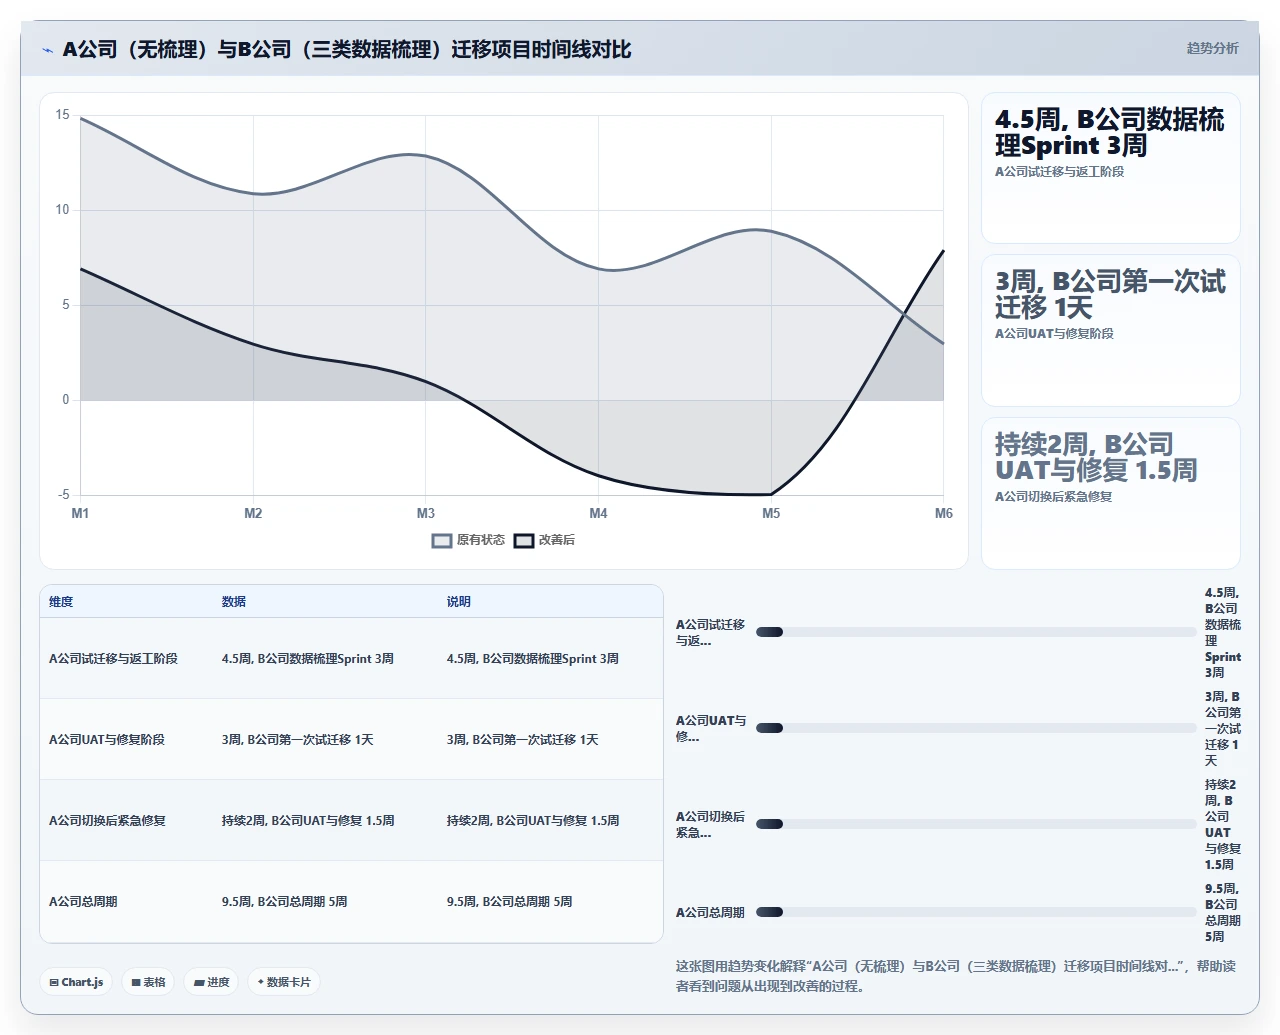This screenshot has height=1035, width=1280.
Task: Click the A公司总周期 progress bar
Action: [x=976, y=912]
